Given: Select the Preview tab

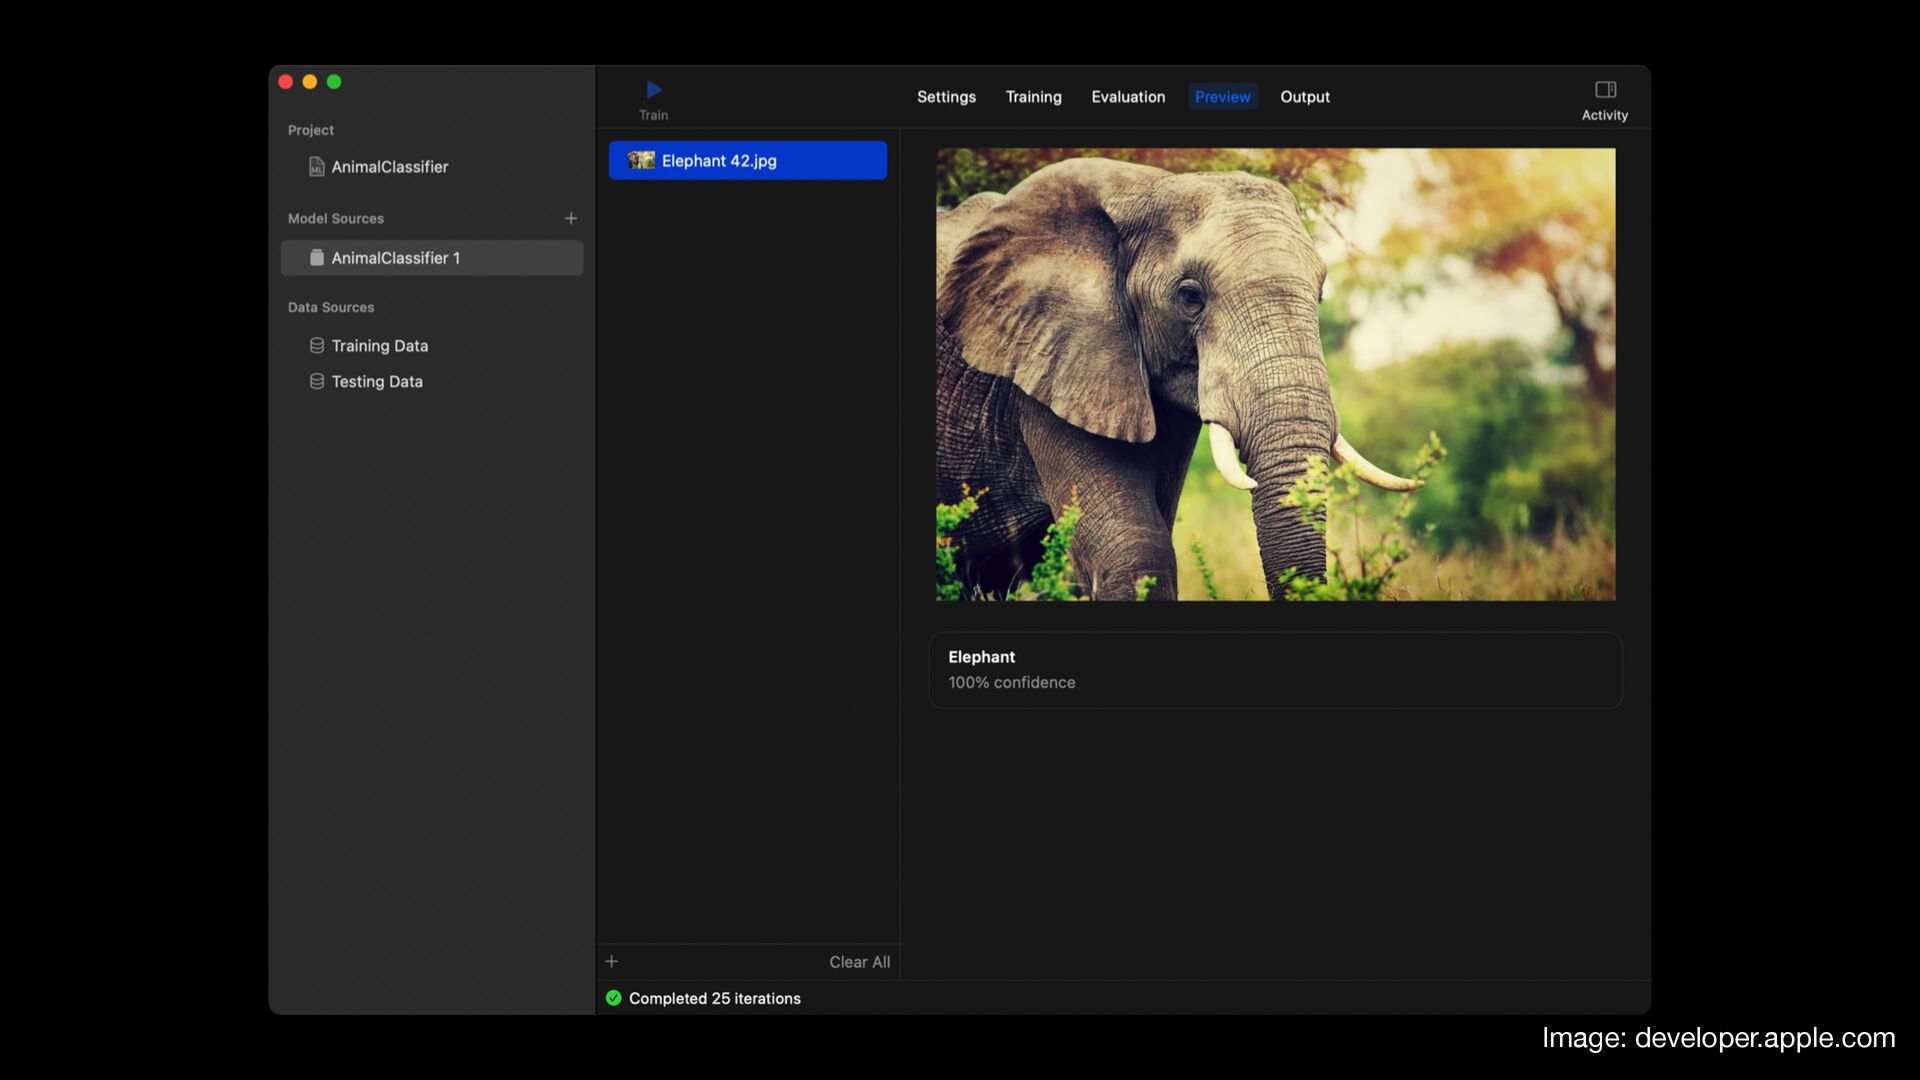Looking at the screenshot, I should coord(1222,97).
